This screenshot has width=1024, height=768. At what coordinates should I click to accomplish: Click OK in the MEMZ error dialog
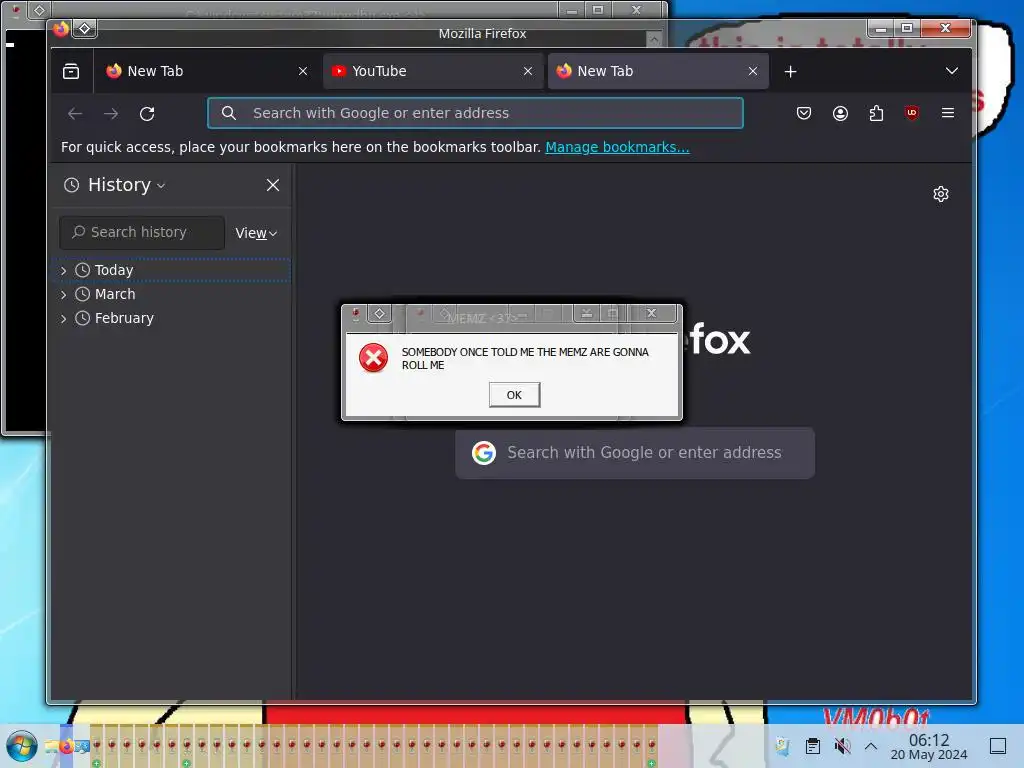click(515, 395)
